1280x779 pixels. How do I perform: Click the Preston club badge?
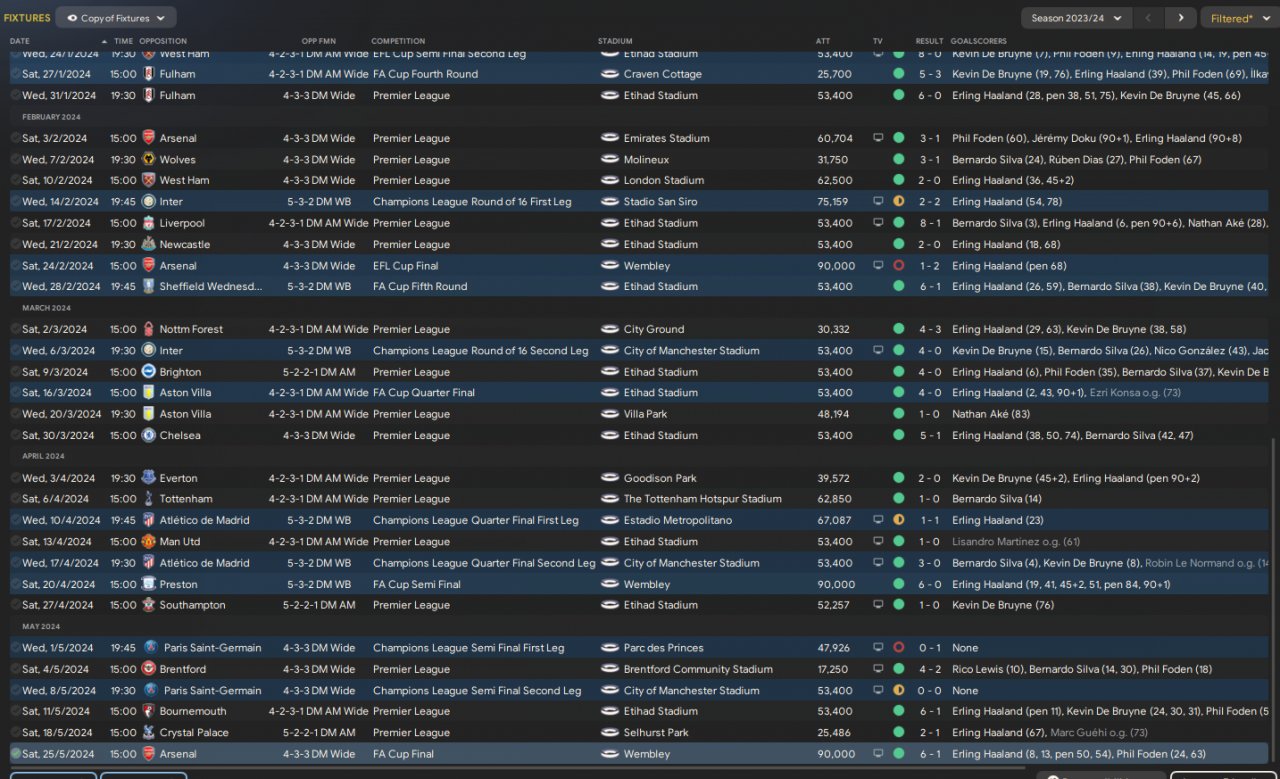pyautogui.click(x=148, y=584)
